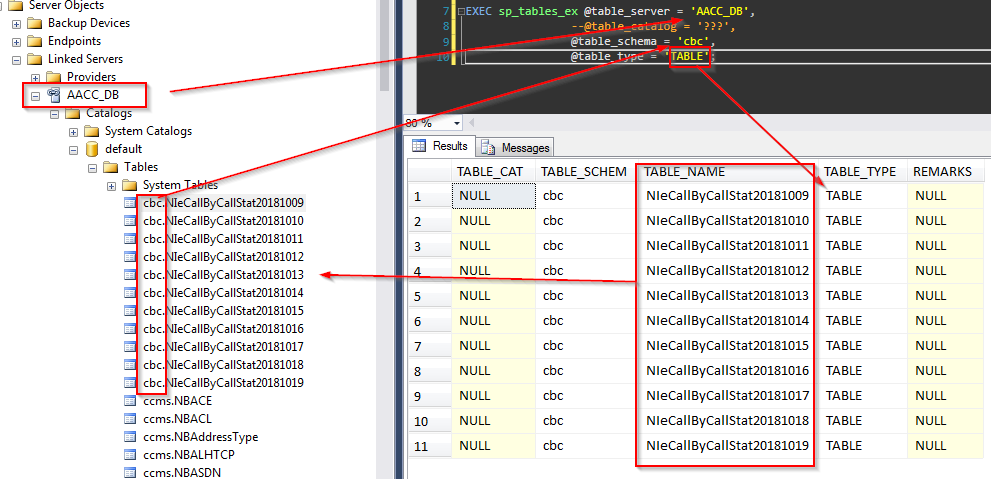Click the TABLE_NAME column header

[x=726, y=171]
